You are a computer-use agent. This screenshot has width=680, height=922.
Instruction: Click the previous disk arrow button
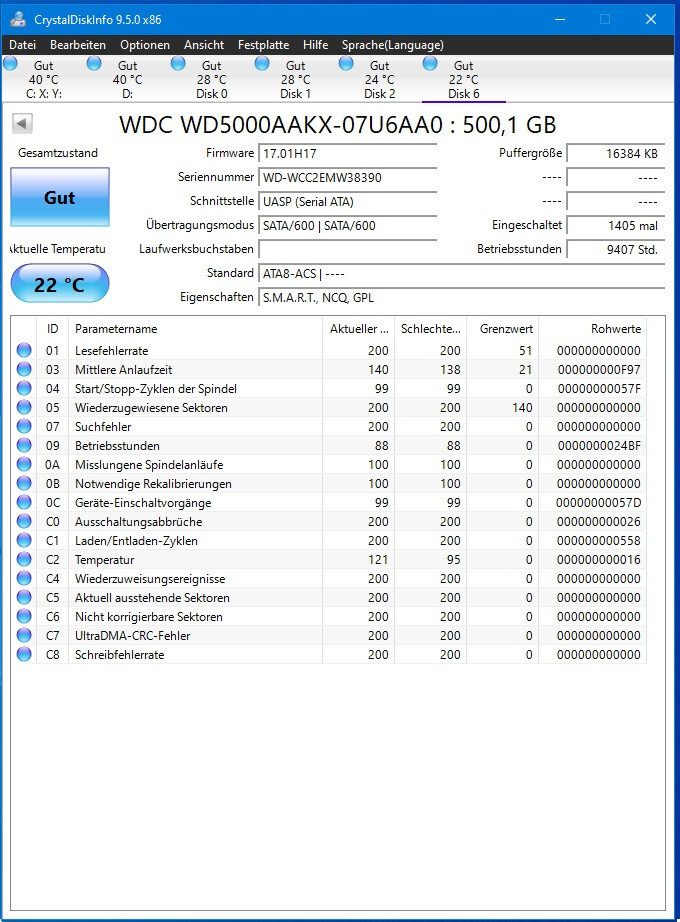click(x=22, y=123)
